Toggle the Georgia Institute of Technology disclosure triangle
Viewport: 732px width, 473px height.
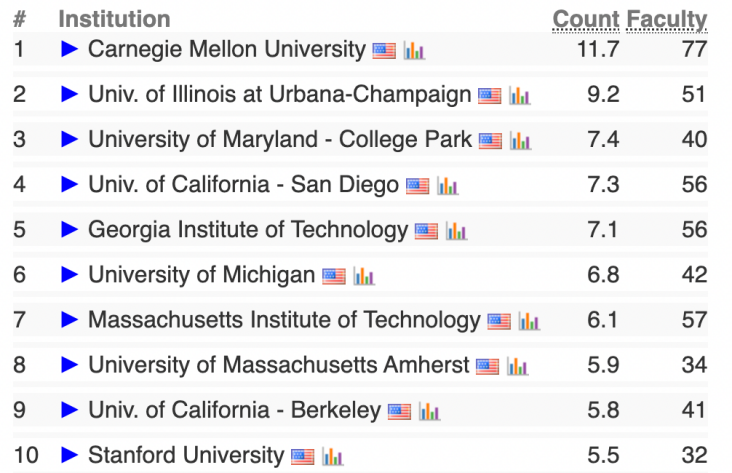click(x=69, y=230)
